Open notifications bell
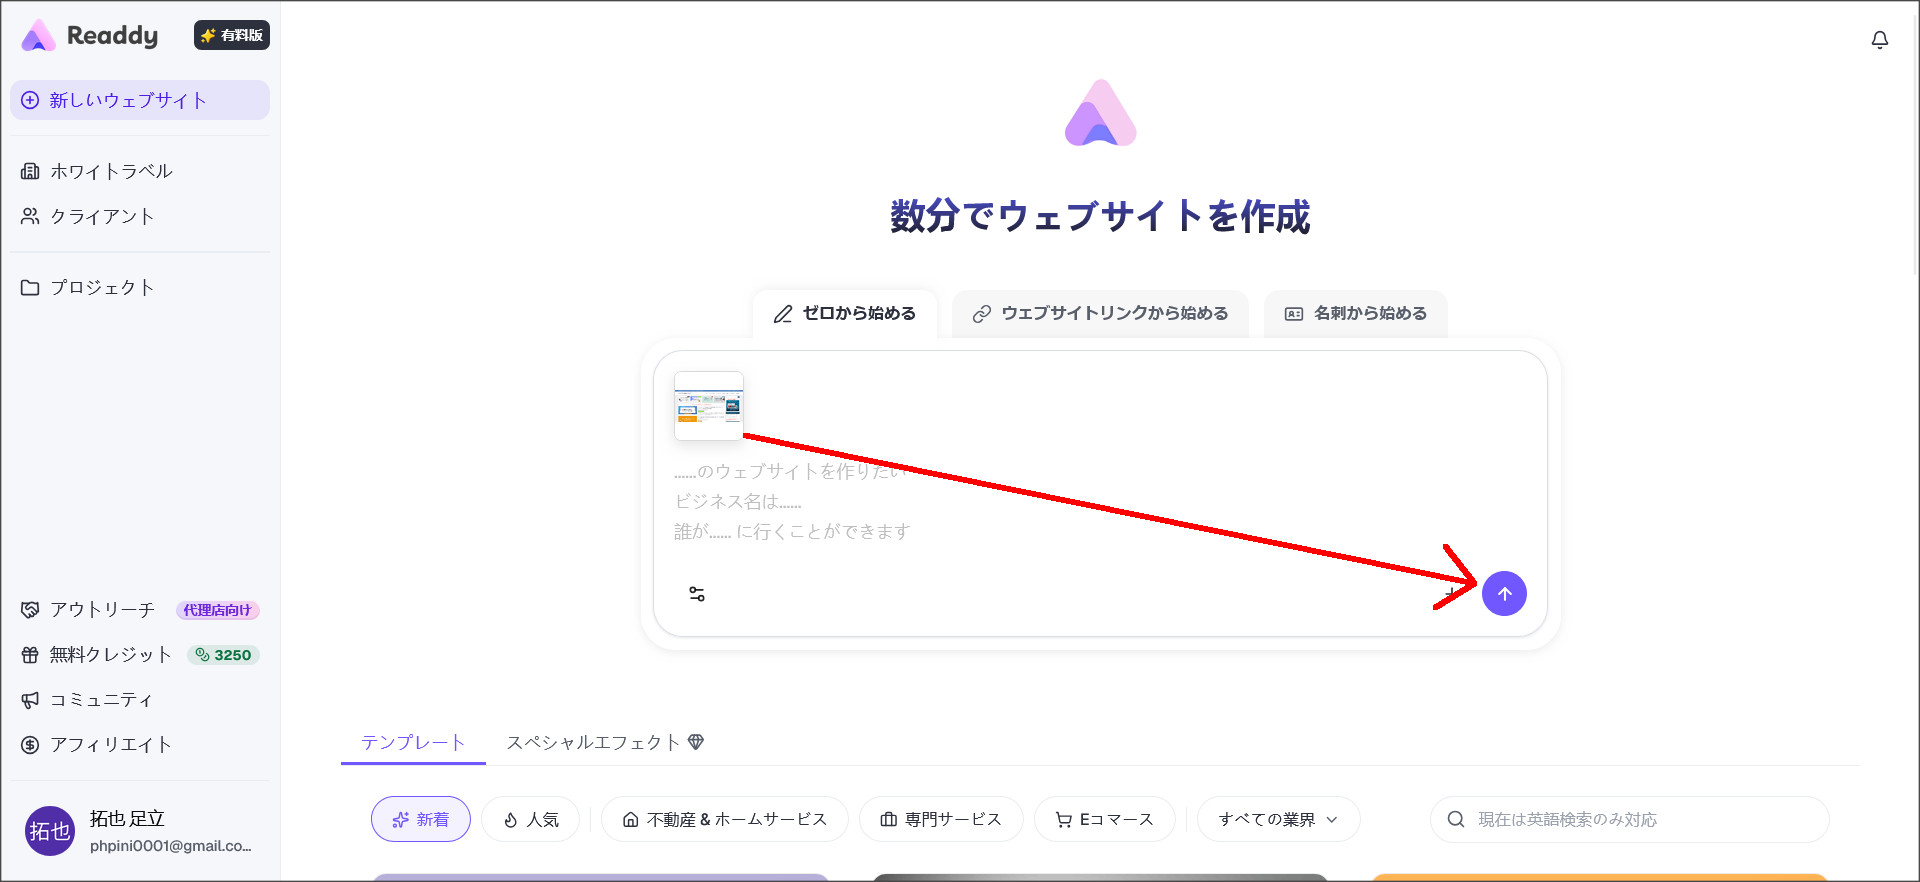 coord(1880,40)
